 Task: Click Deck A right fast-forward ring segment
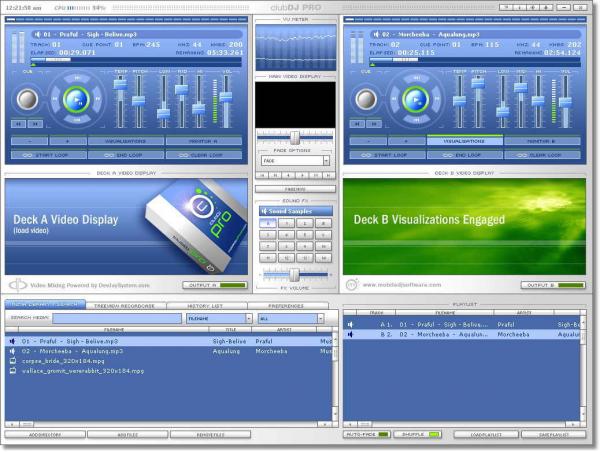click(x=98, y=99)
